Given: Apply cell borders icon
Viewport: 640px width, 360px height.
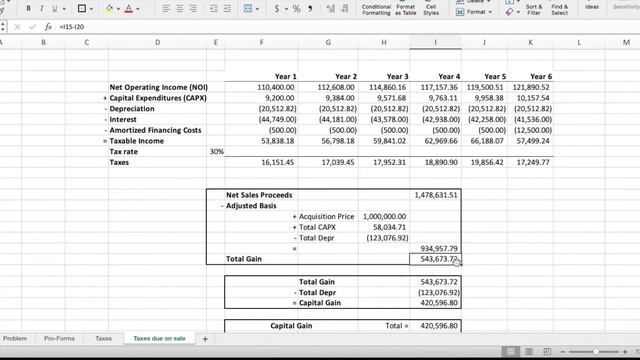Looking at the screenshot, I should [82, 9].
